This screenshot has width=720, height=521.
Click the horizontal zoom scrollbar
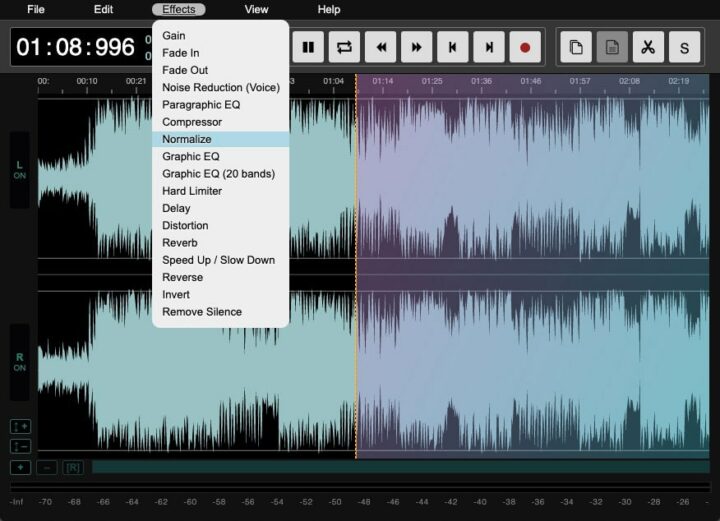[x=400, y=467]
